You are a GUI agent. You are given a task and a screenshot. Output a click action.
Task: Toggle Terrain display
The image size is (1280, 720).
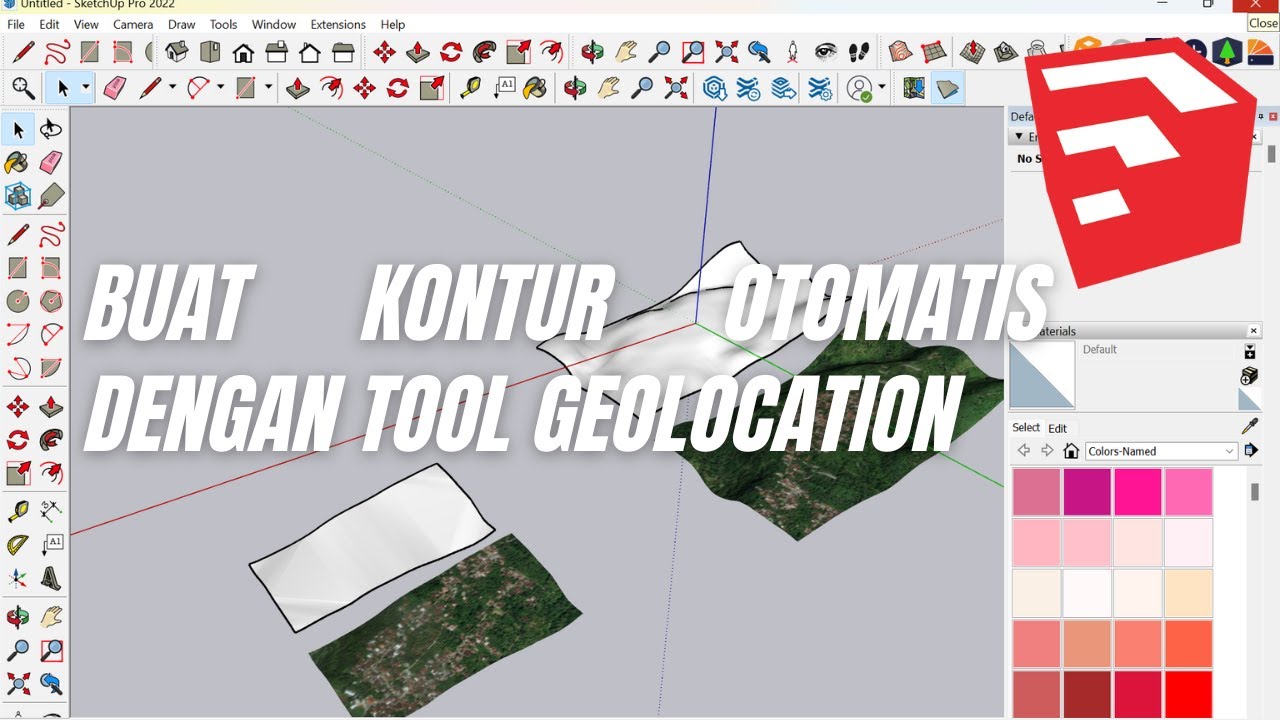point(947,88)
